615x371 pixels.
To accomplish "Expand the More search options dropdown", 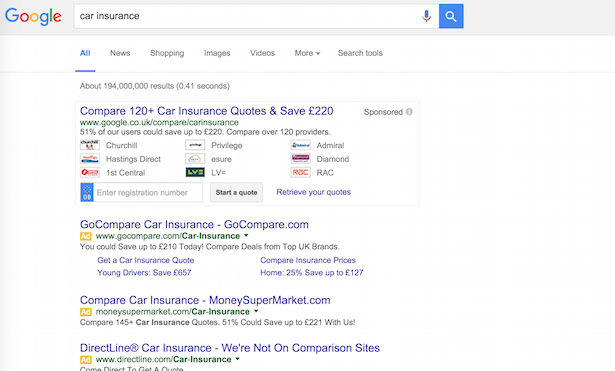I will point(307,53).
